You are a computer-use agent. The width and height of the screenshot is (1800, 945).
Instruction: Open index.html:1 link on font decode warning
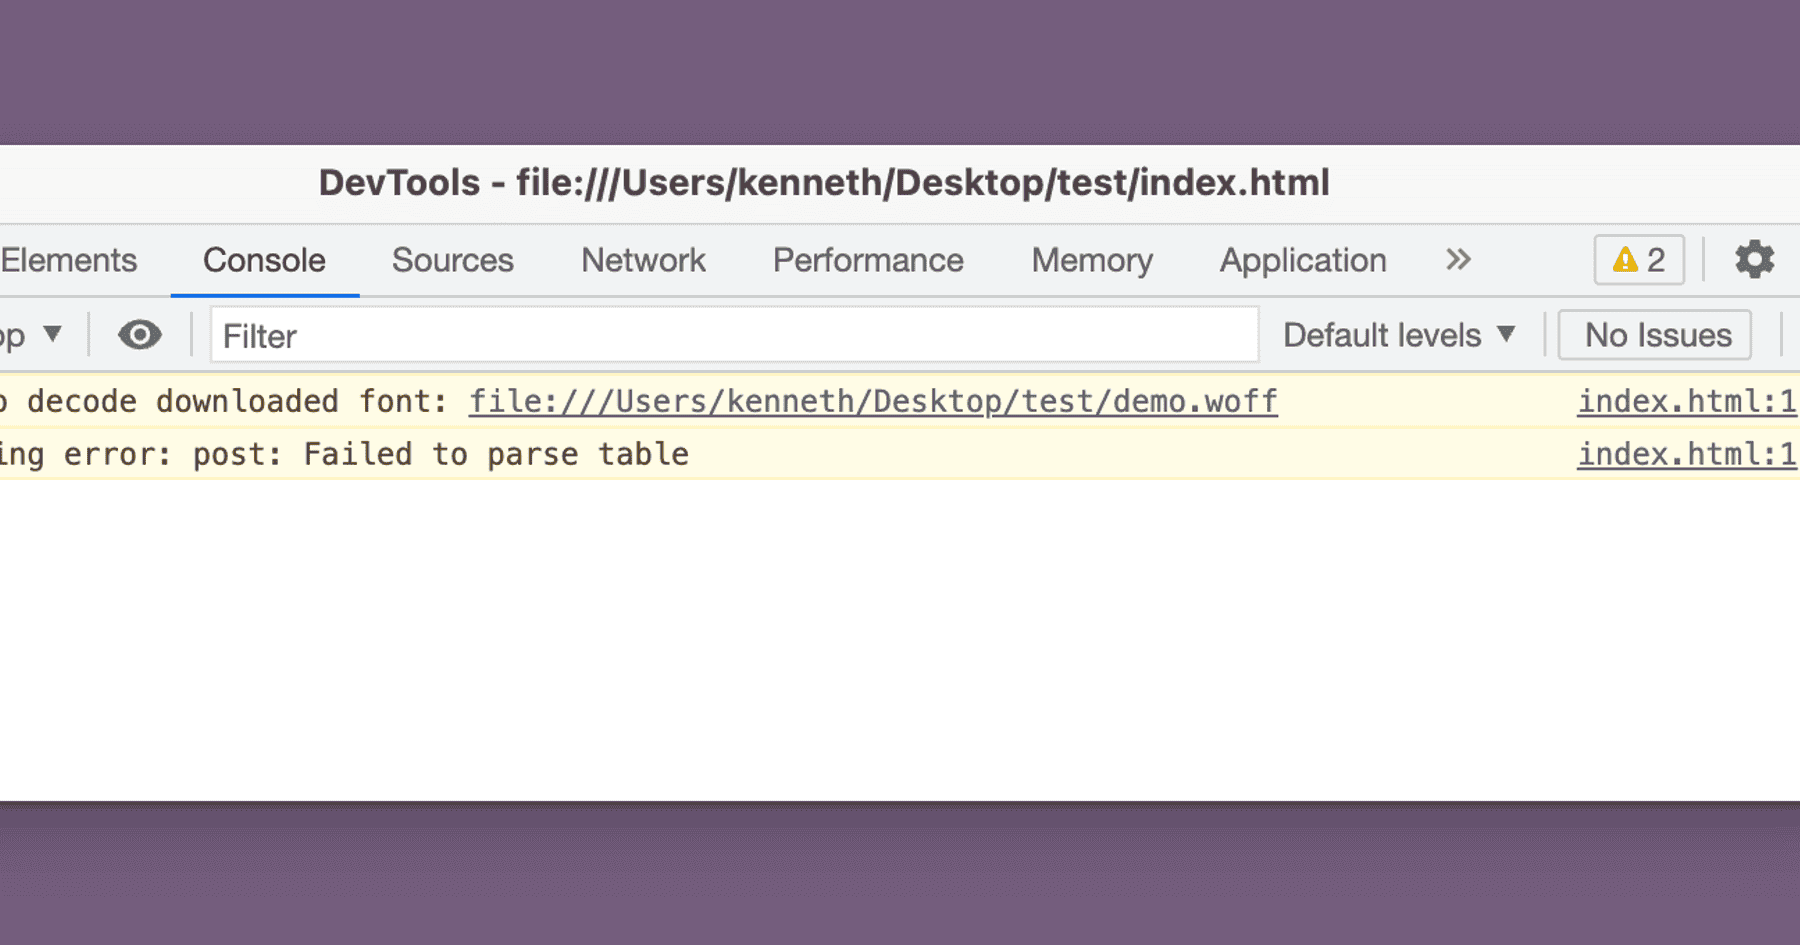[1686, 401]
